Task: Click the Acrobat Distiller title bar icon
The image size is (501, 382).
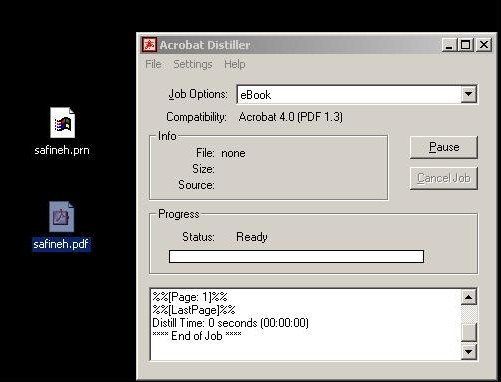Action: point(149,45)
